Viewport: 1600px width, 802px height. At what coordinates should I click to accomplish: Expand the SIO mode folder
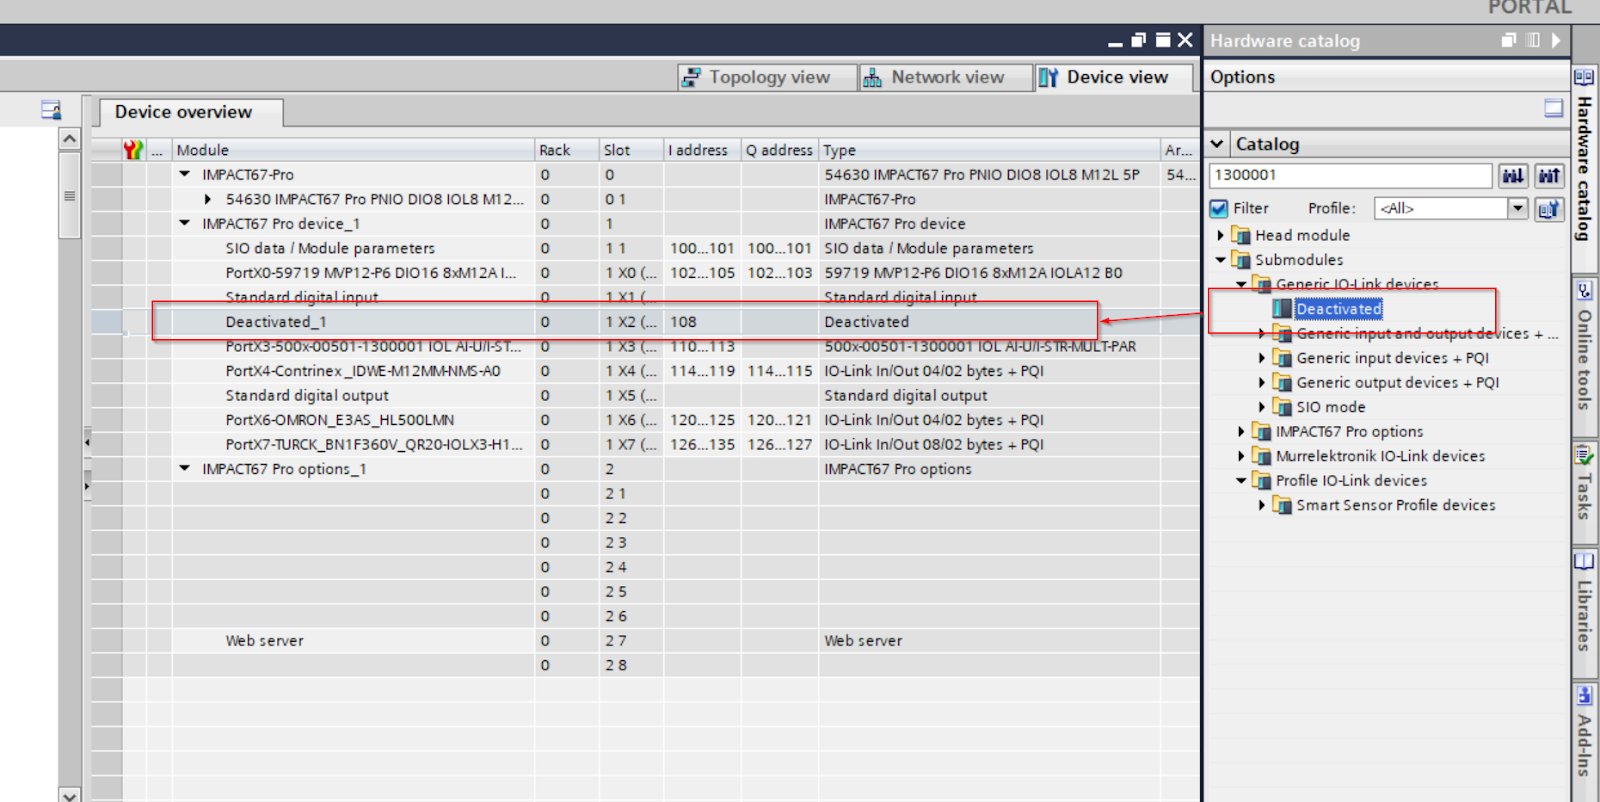click(x=1262, y=407)
